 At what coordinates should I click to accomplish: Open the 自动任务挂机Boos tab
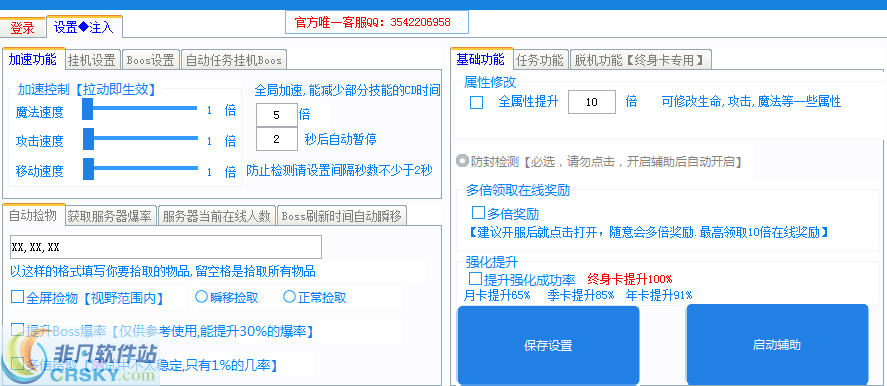tap(234, 60)
